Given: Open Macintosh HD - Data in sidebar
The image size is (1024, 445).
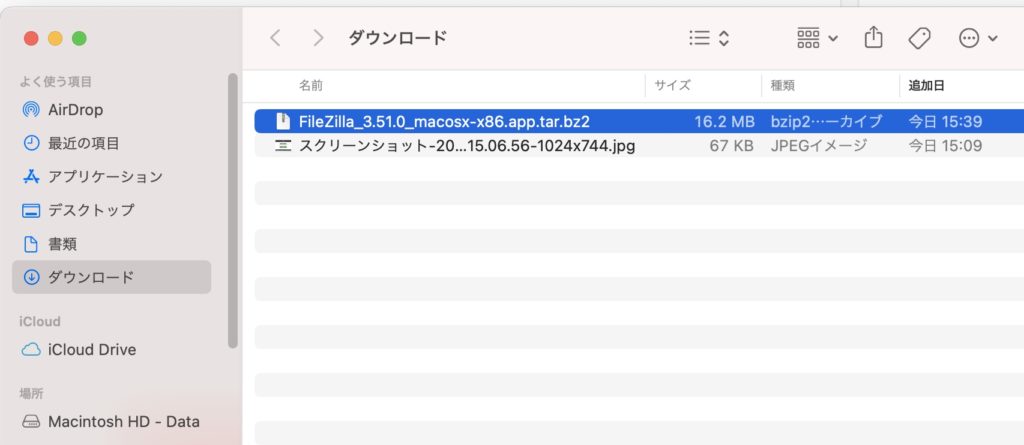Looking at the screenshot, I should [112, 421].
